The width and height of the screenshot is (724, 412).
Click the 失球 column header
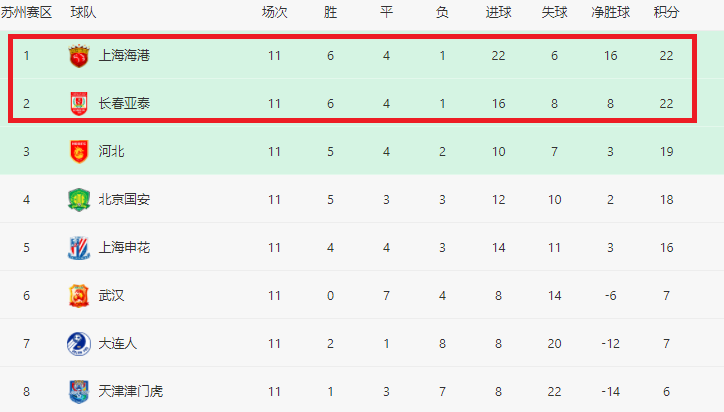[x=554, y=12]
